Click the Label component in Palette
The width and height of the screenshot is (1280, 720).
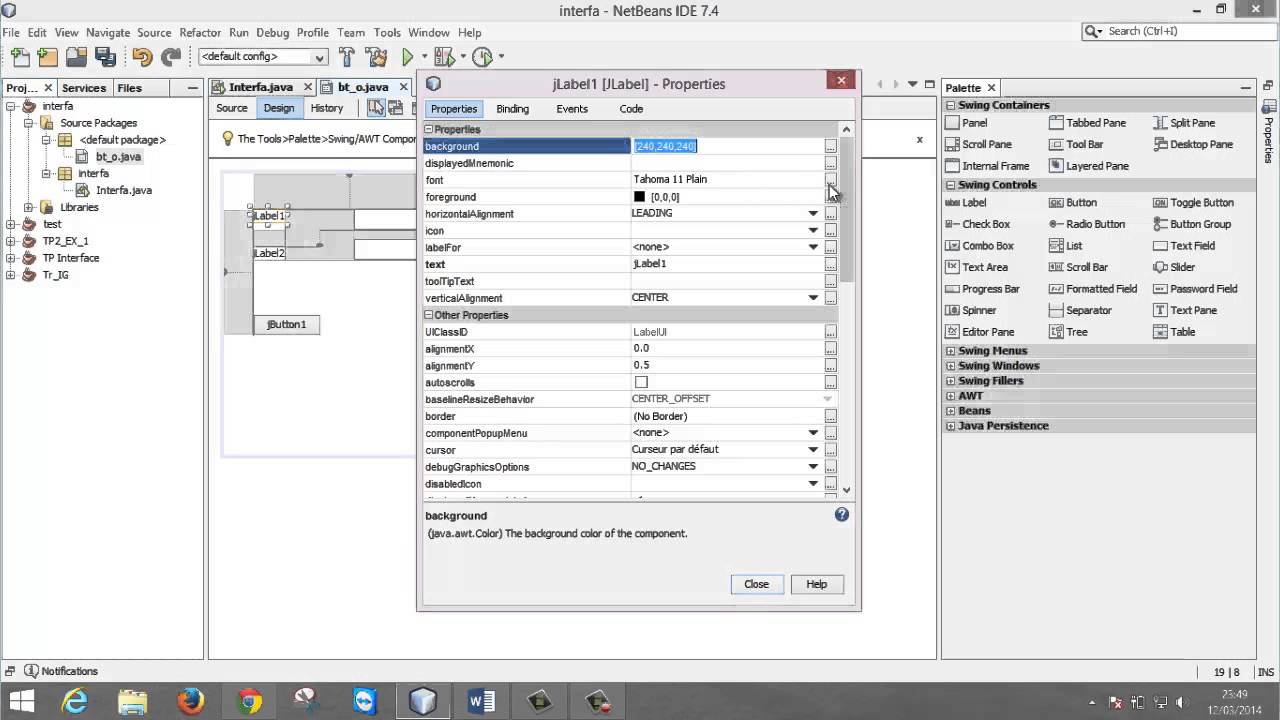point(965,202)
